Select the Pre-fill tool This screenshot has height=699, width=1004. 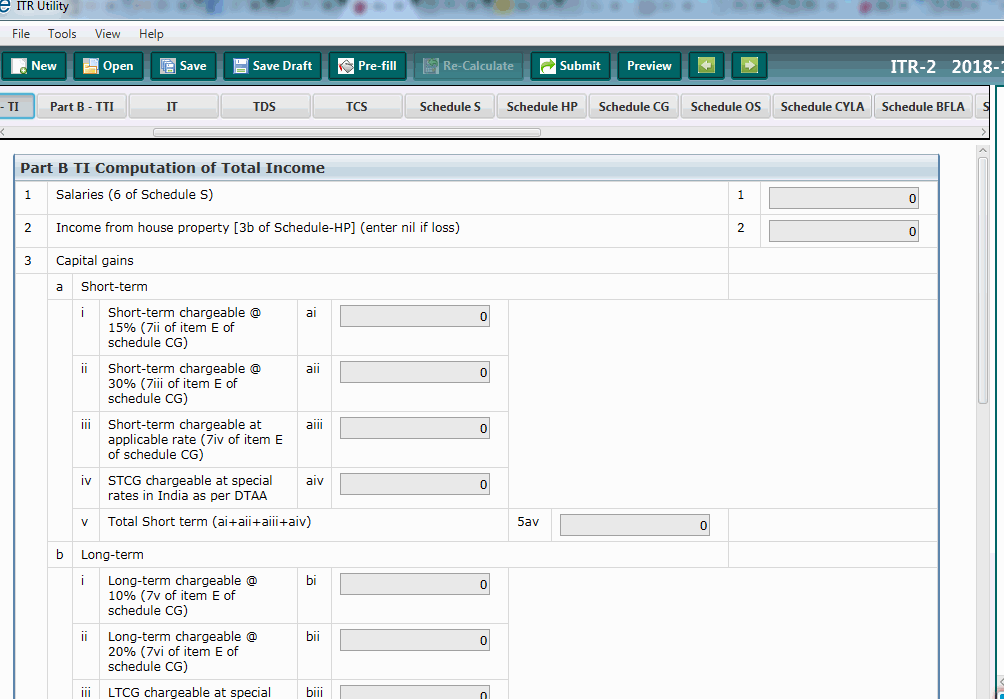tap(367, 66)
